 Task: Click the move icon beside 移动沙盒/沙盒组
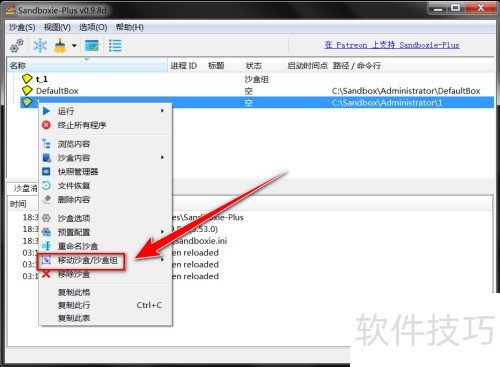[46, 260]
